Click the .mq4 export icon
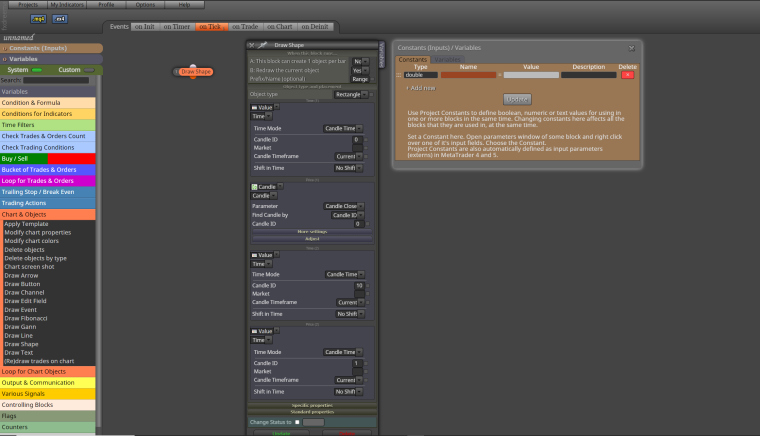 pyautogui.click(x=38, y=19)
